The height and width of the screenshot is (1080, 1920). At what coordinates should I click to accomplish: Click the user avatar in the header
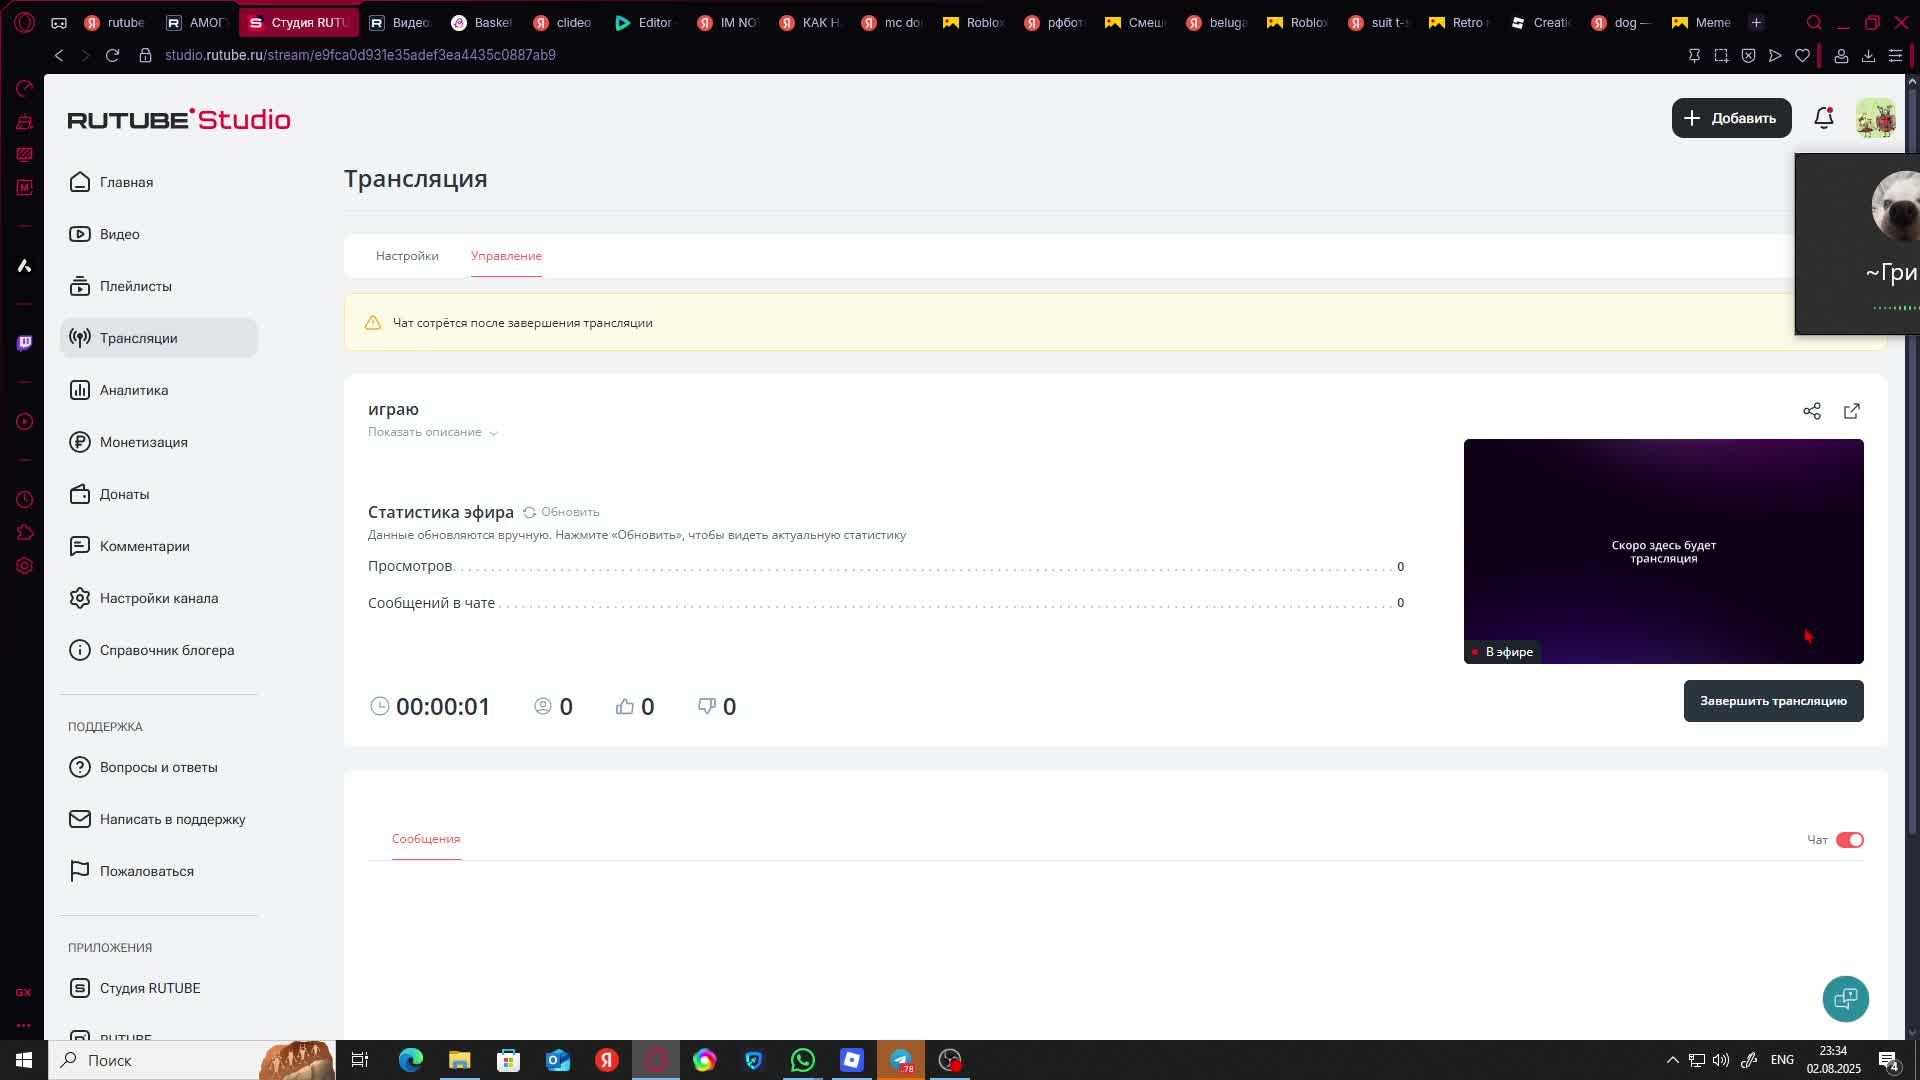(x=1875, y=118)
